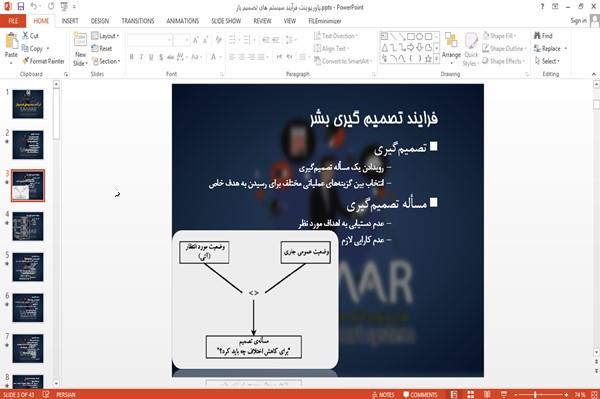Click the New Slide icon
Viewport: 600px width, 399px height.
(x=80, y=40)
